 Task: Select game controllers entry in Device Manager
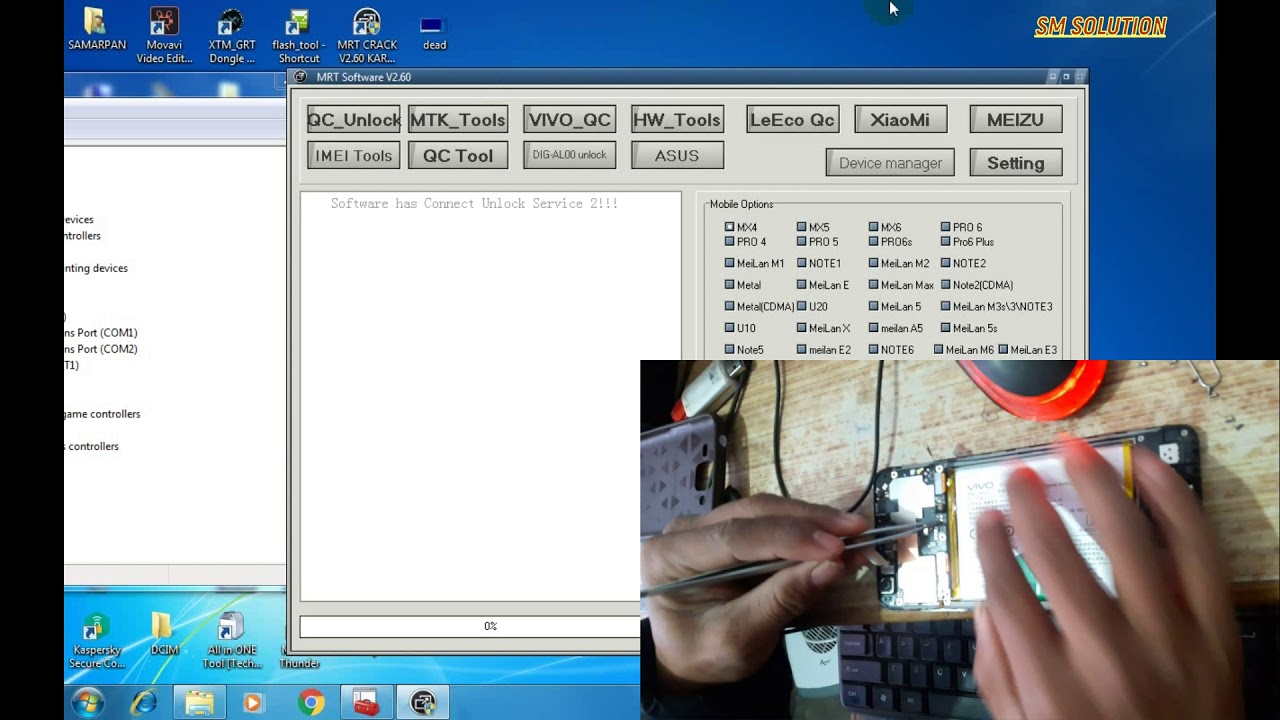tap(102, 414)
